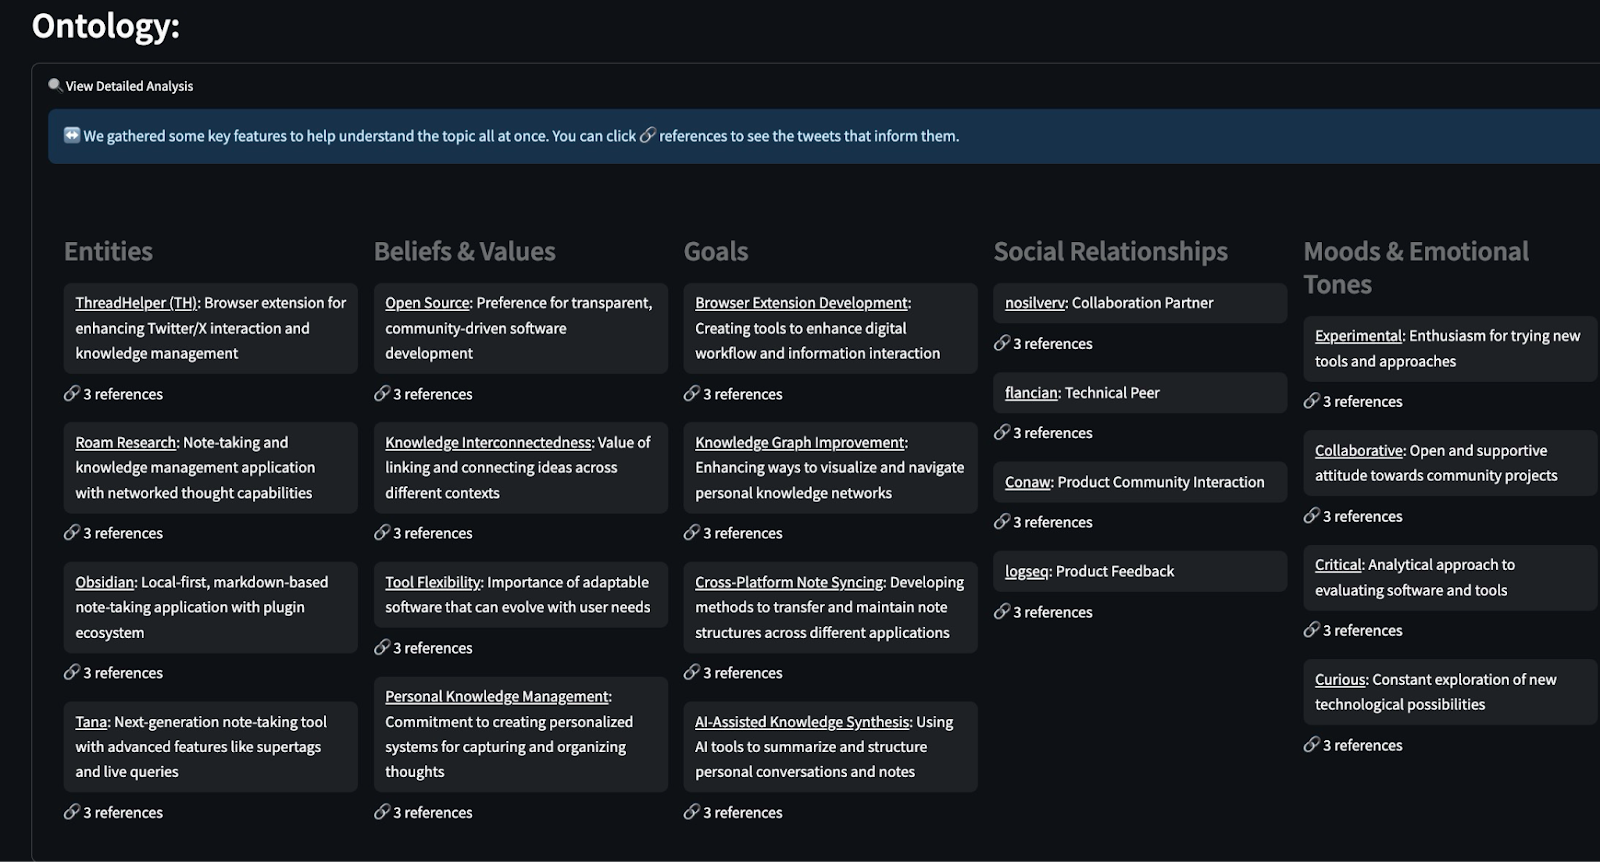Click references link icon under Knowledge Graph Improvement
The height and width of the screenshot is (862, 1600).
coord(692,533)
